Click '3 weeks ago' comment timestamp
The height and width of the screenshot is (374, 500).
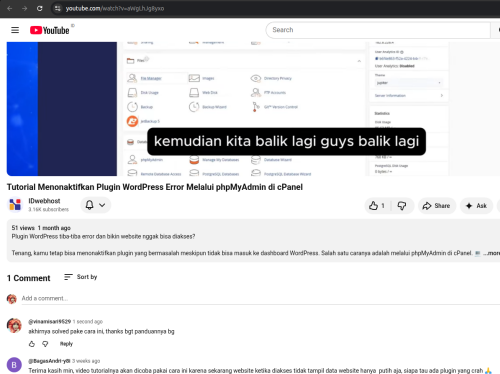pos(86,361)
